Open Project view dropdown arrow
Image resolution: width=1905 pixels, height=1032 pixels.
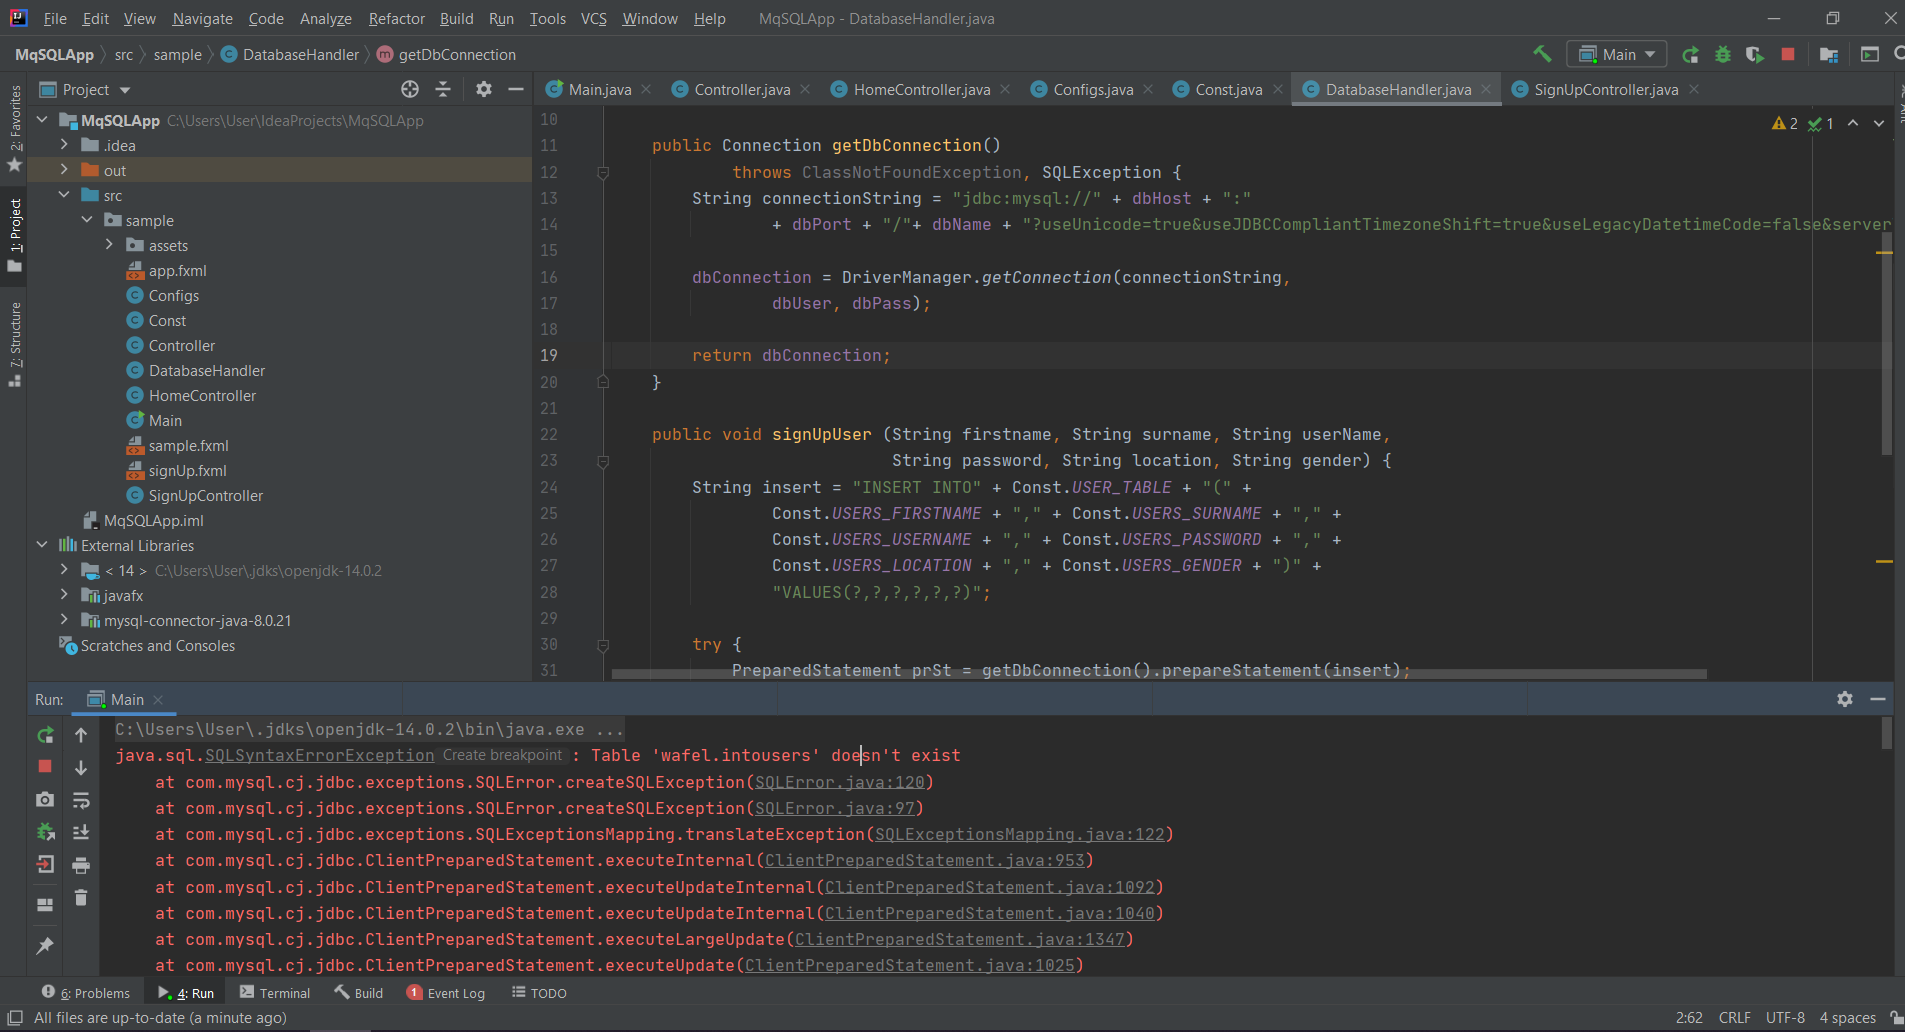(x=125, y=90)
